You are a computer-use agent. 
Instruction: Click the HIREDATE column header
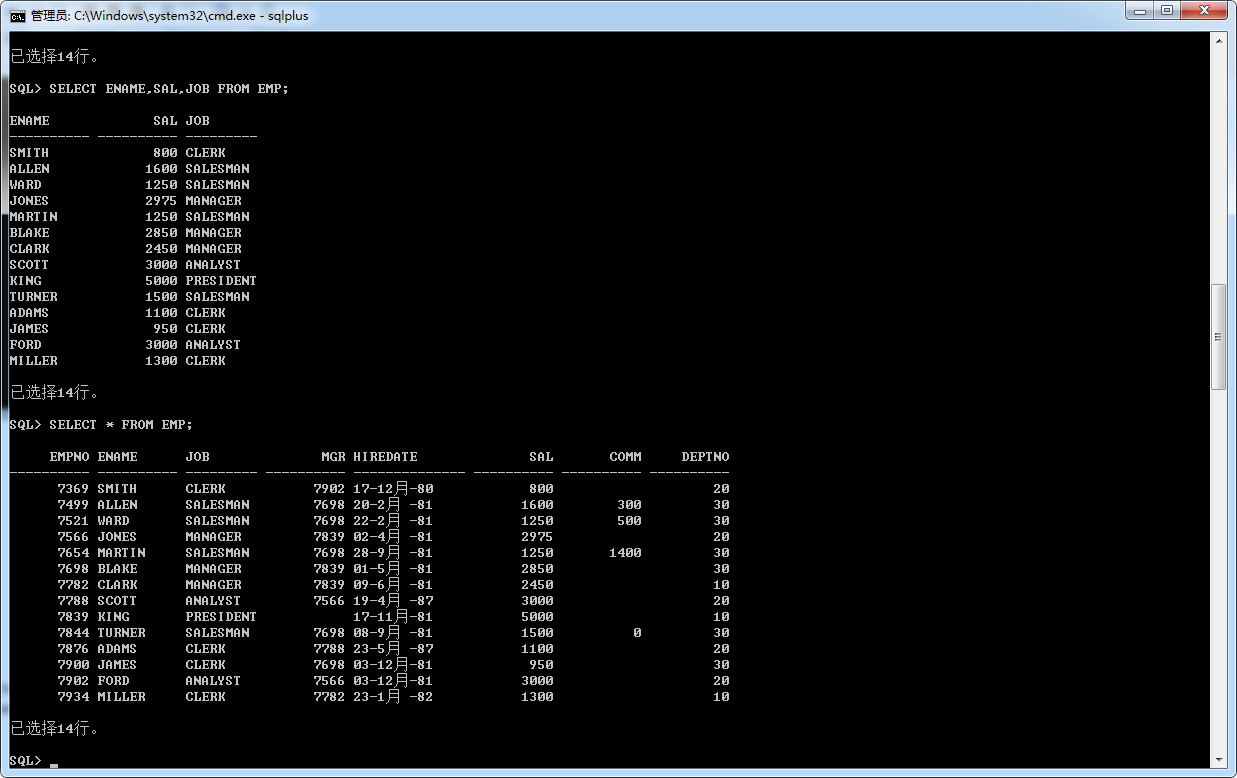[x=385, y=457]
